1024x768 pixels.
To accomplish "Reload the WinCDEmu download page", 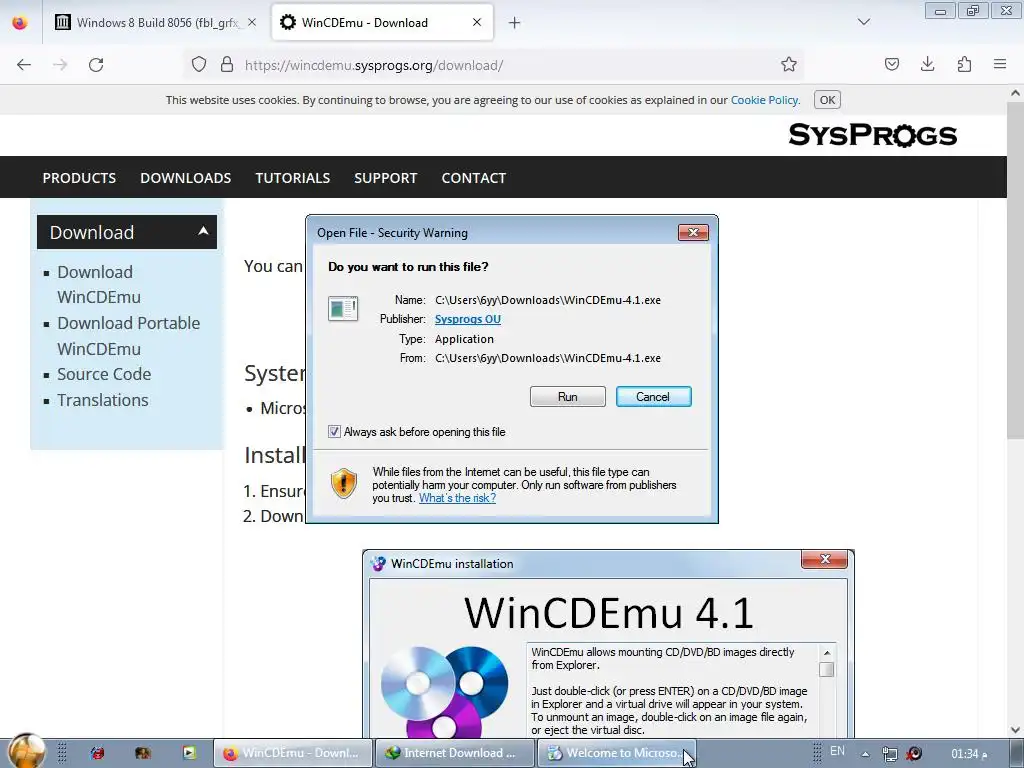I will click(x=96, y=65).
